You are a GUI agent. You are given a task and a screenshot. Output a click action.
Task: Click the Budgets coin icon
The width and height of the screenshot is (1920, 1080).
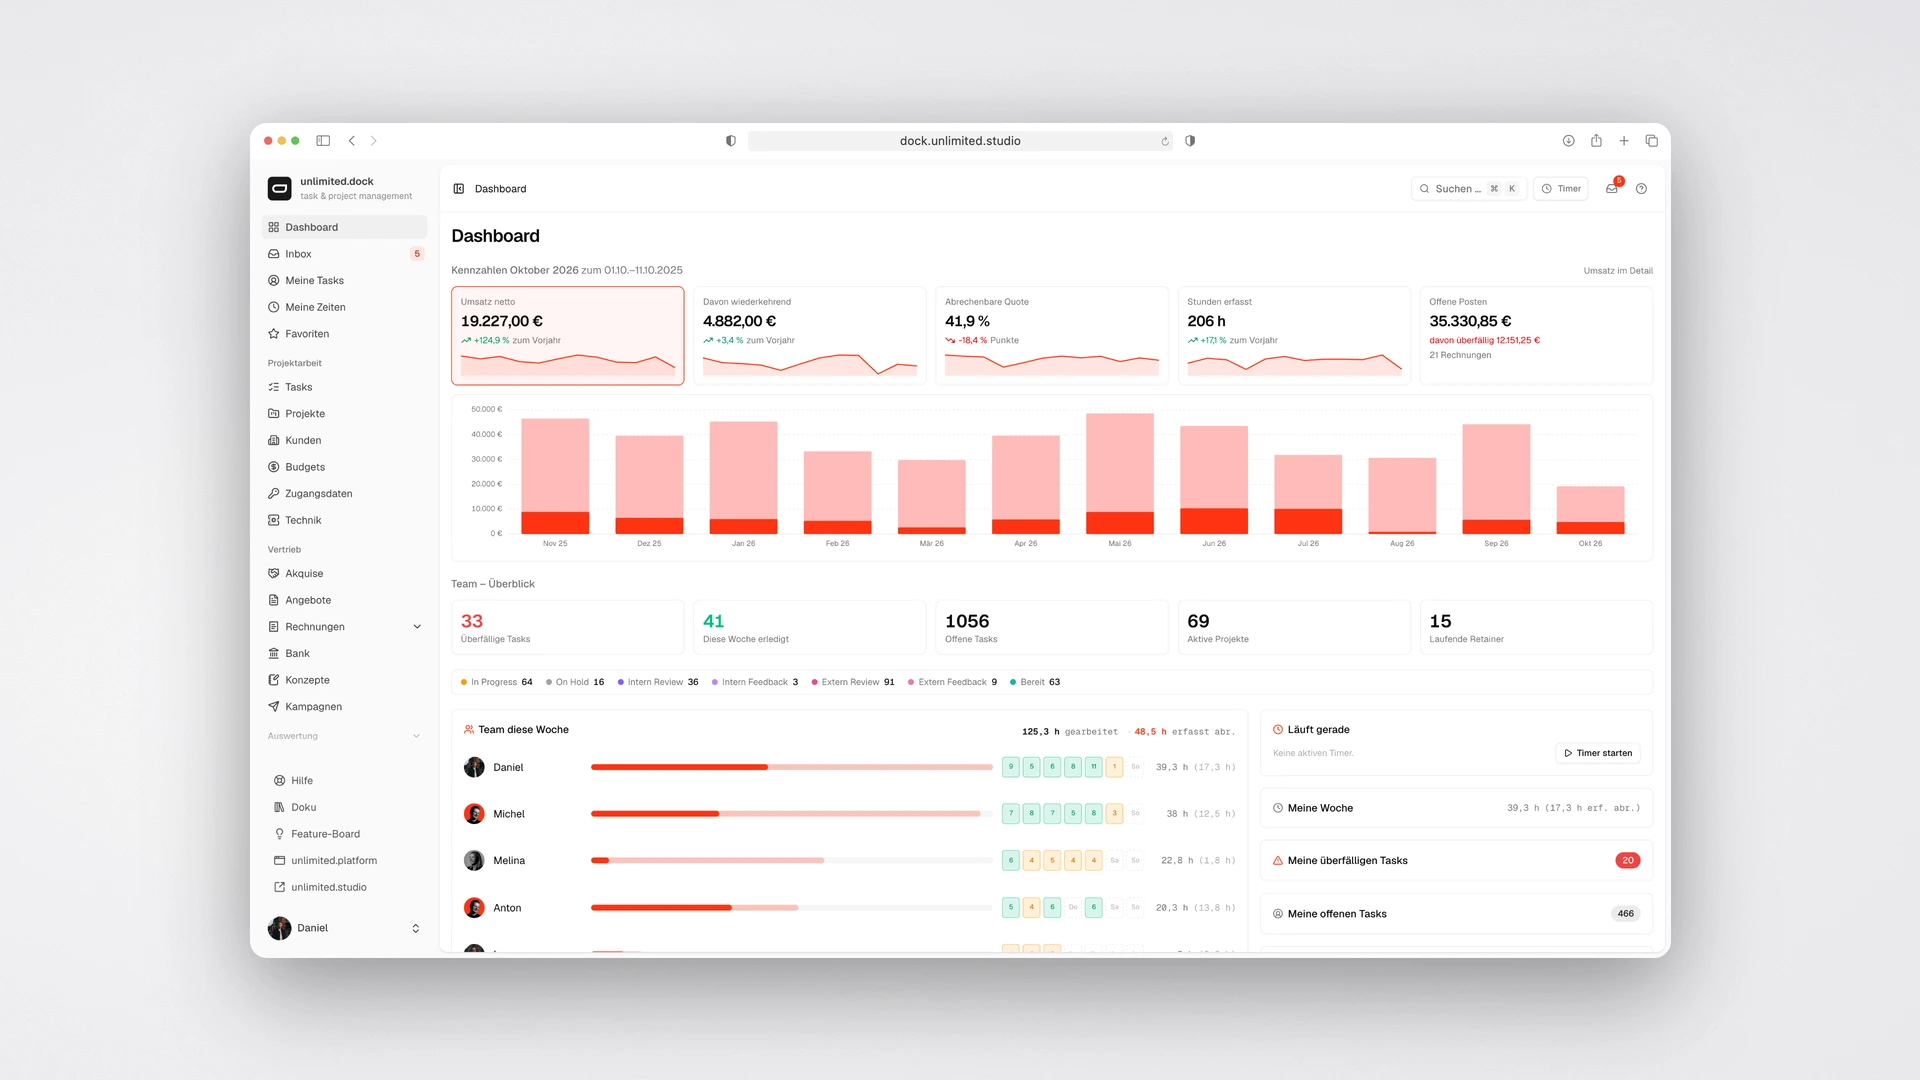coord(274,467)
